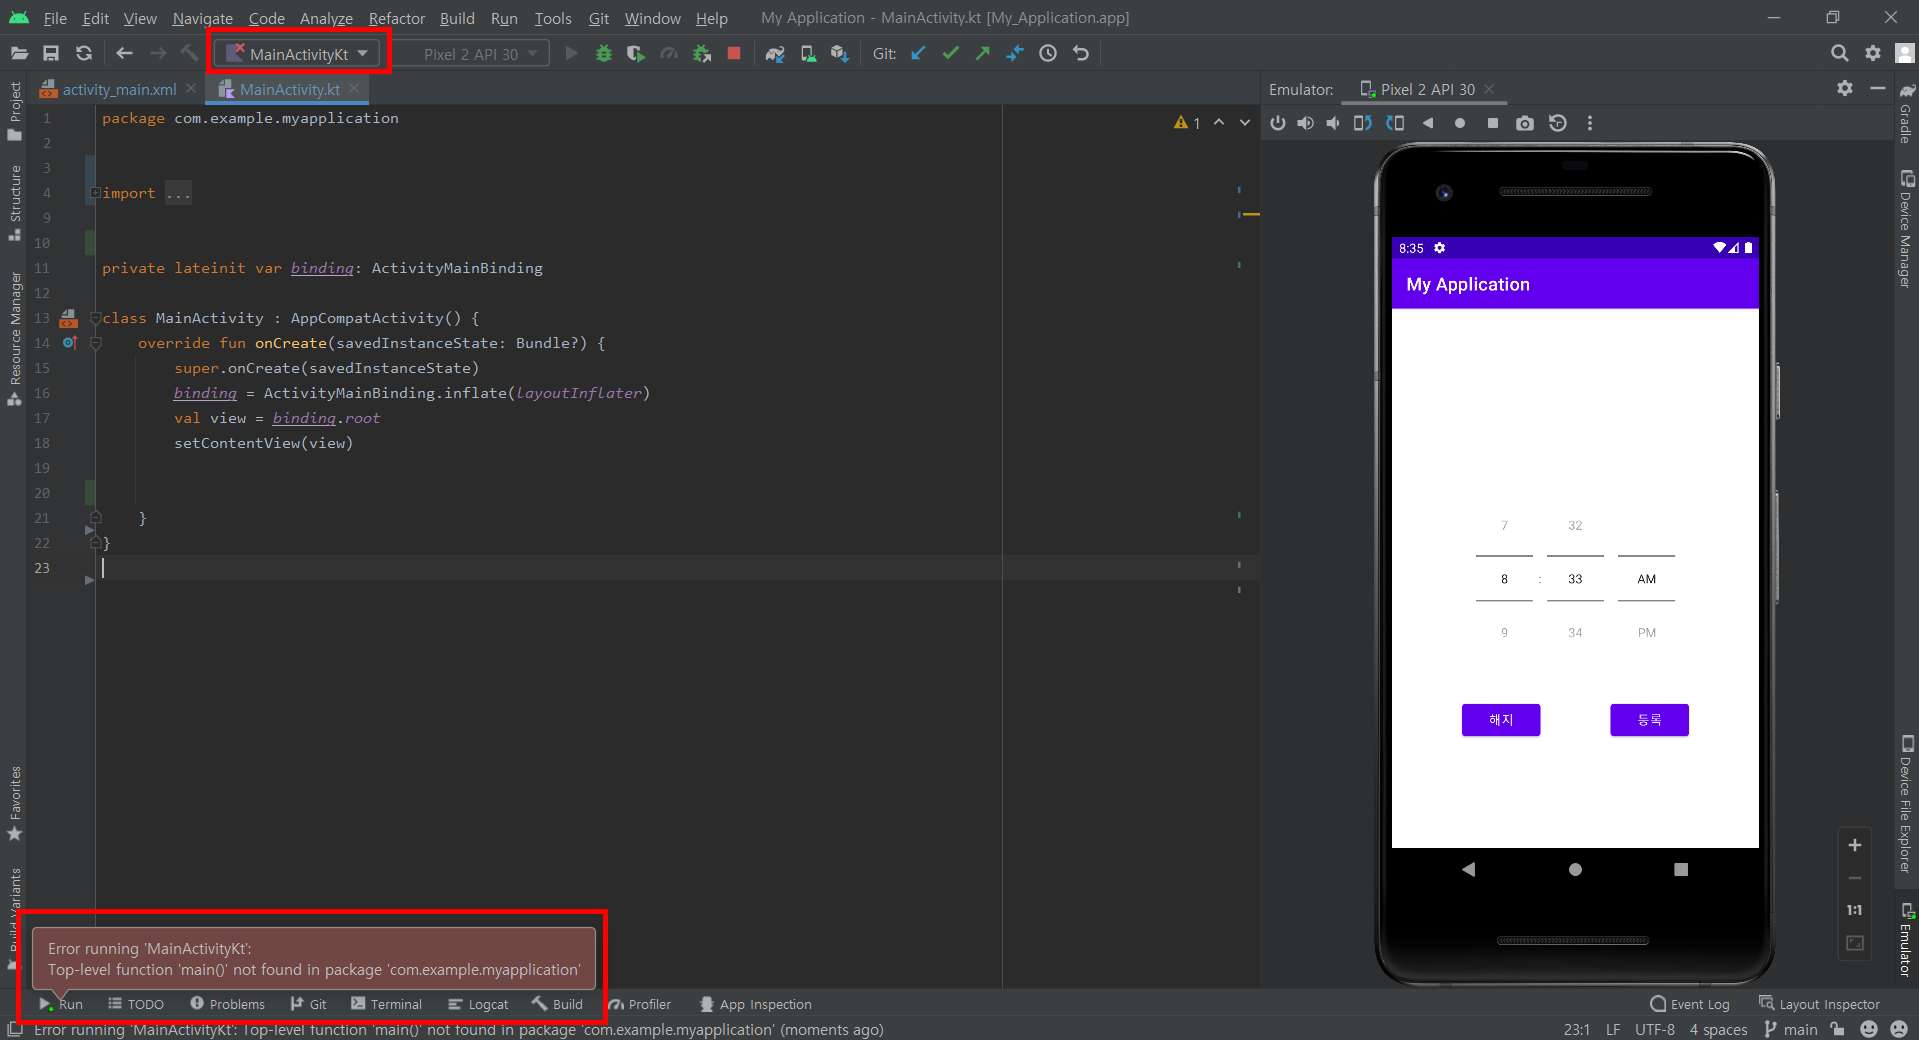Open Search Everywhere magnifier icon
Screen dimensions: 1919x1040
pos(1840,53)
